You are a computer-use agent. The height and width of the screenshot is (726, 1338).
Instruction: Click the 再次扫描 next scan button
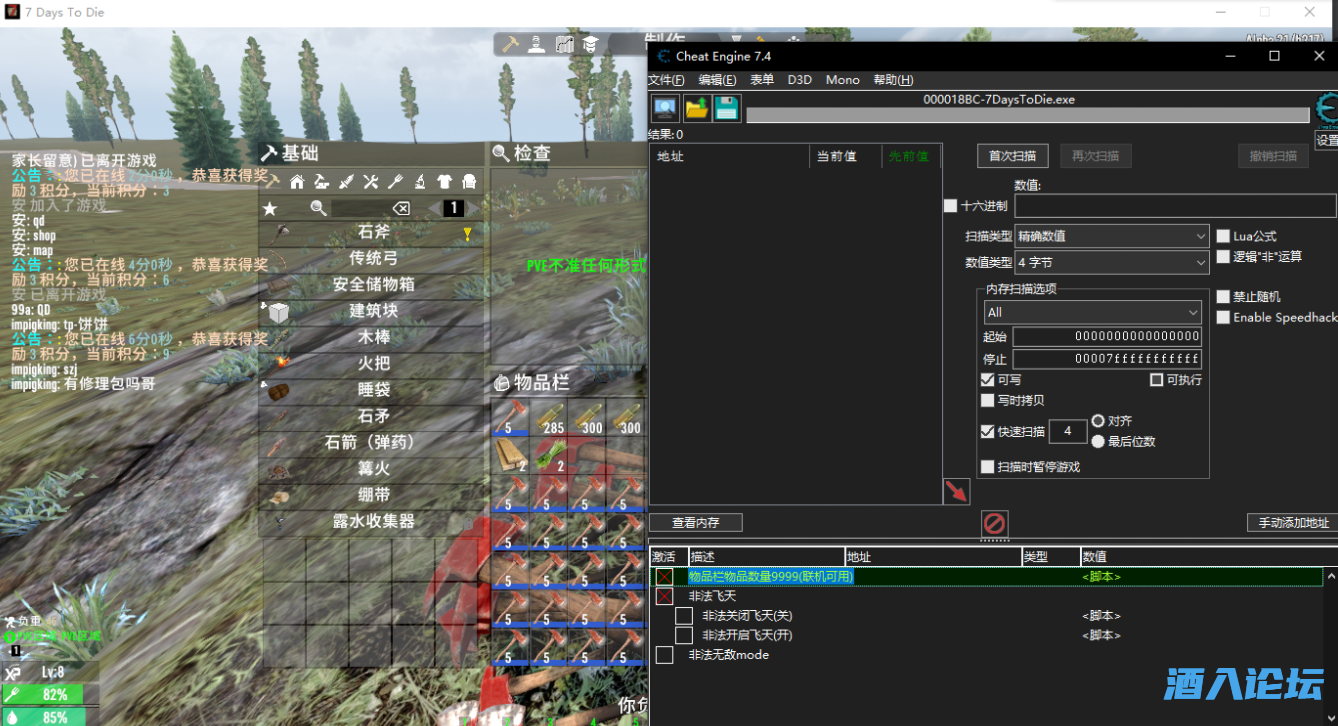(1096, 156)
